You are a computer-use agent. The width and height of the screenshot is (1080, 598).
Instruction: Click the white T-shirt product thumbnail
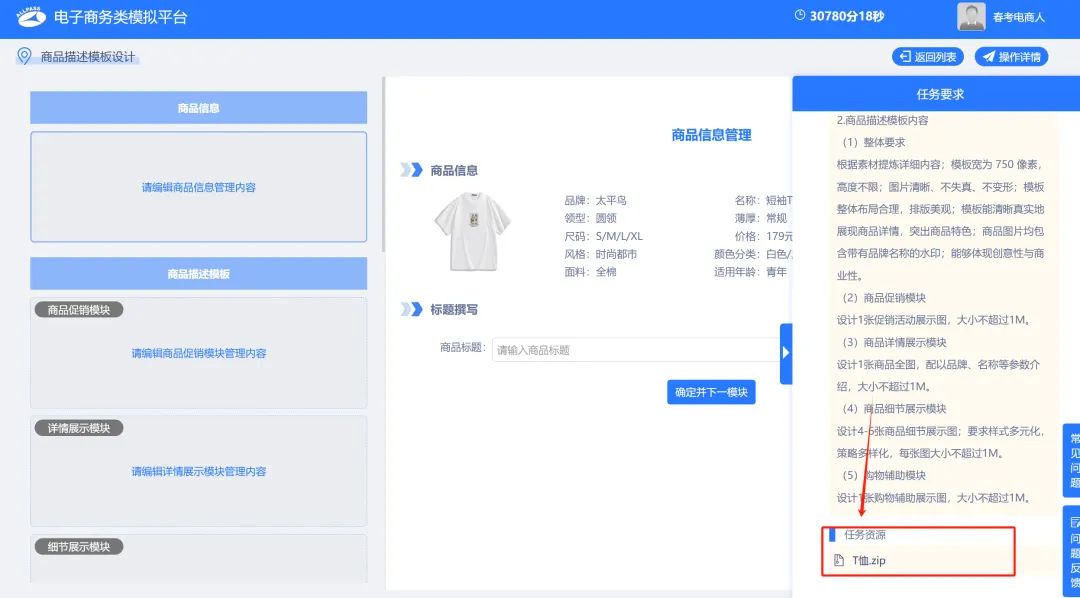tap(472, 231)
